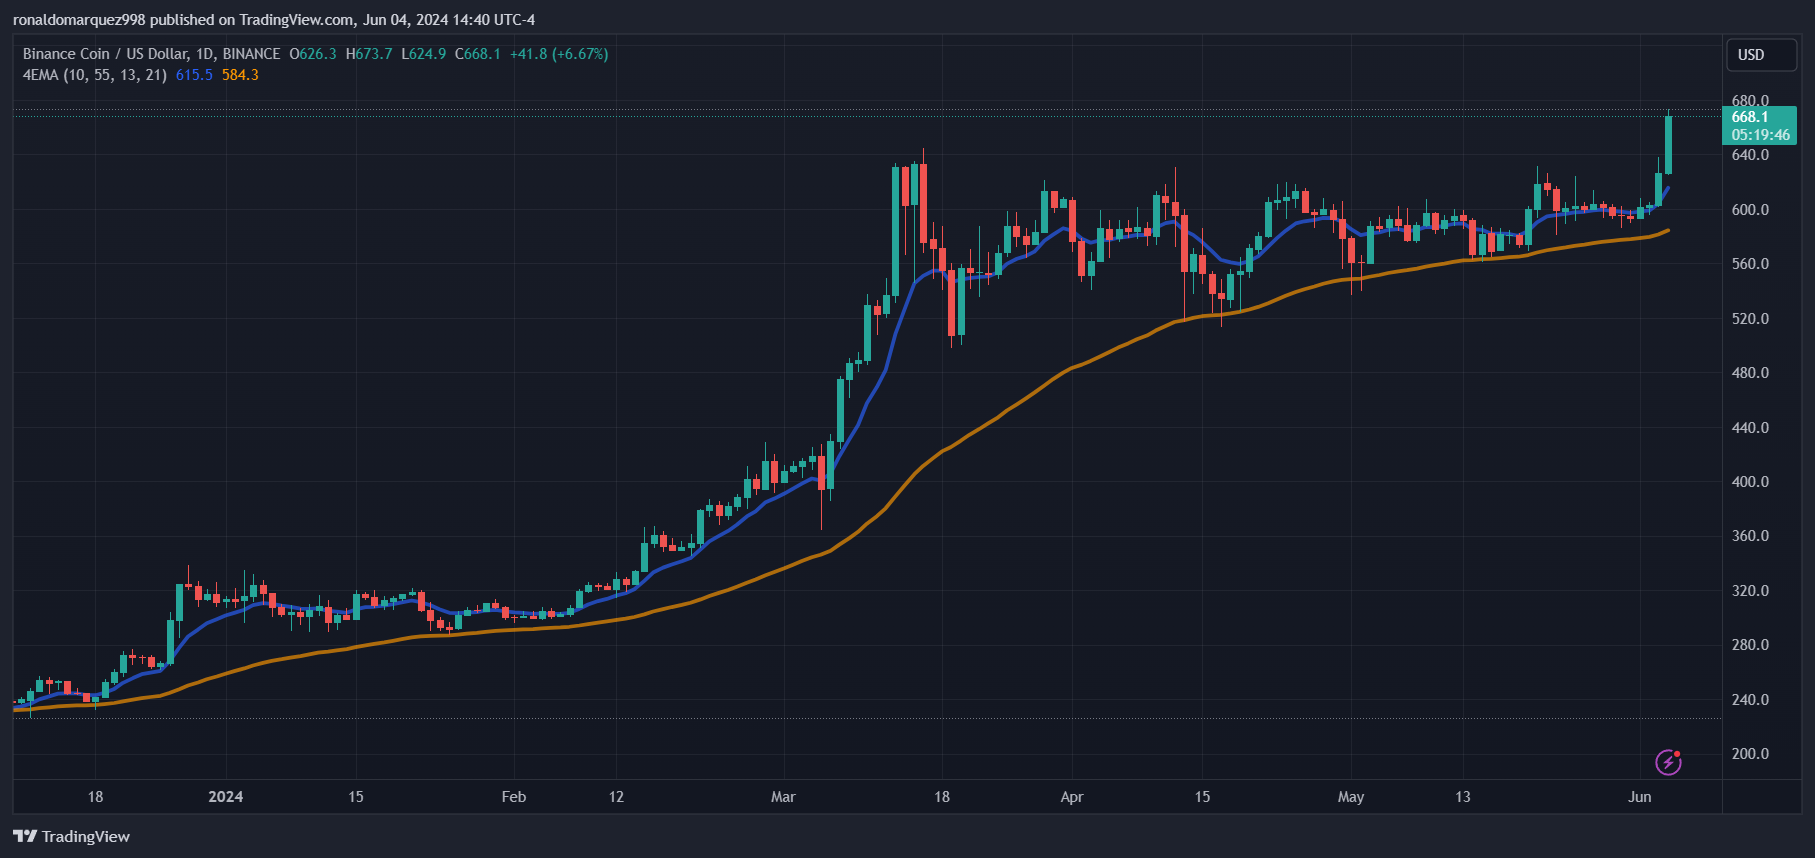The height and width of the screenshot is (858, 1815).
Task: Click the TradingView logo at the bottom left
Action: click(71, 836)
